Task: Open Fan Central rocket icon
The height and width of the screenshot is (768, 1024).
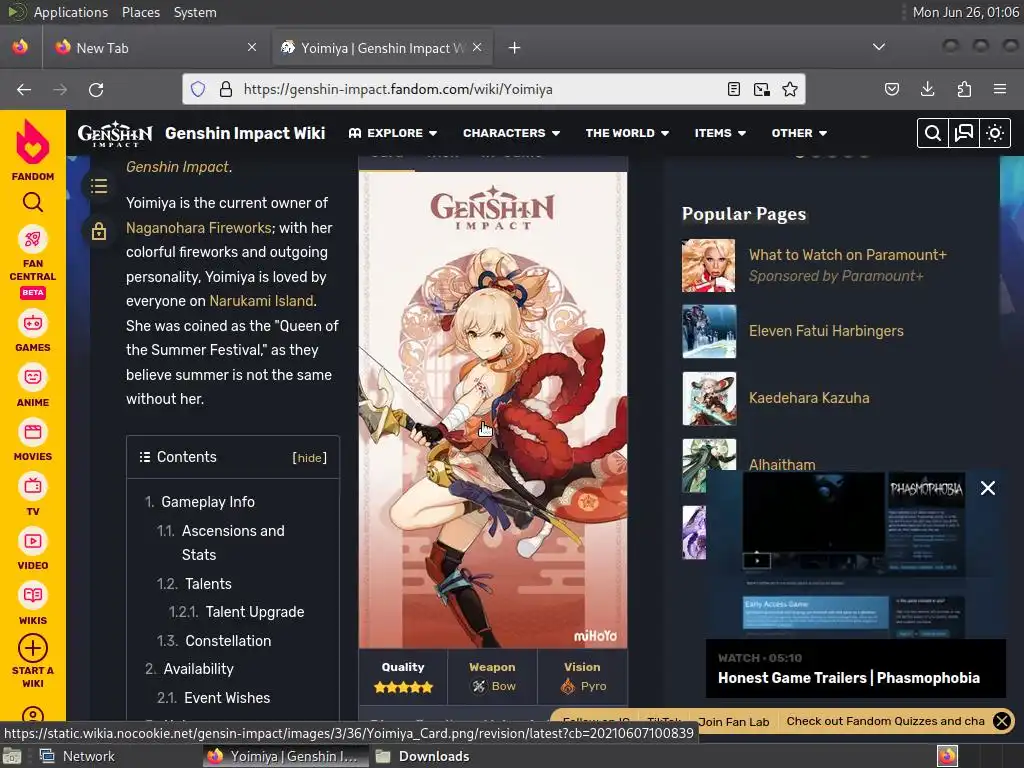Action: (33, 239)
